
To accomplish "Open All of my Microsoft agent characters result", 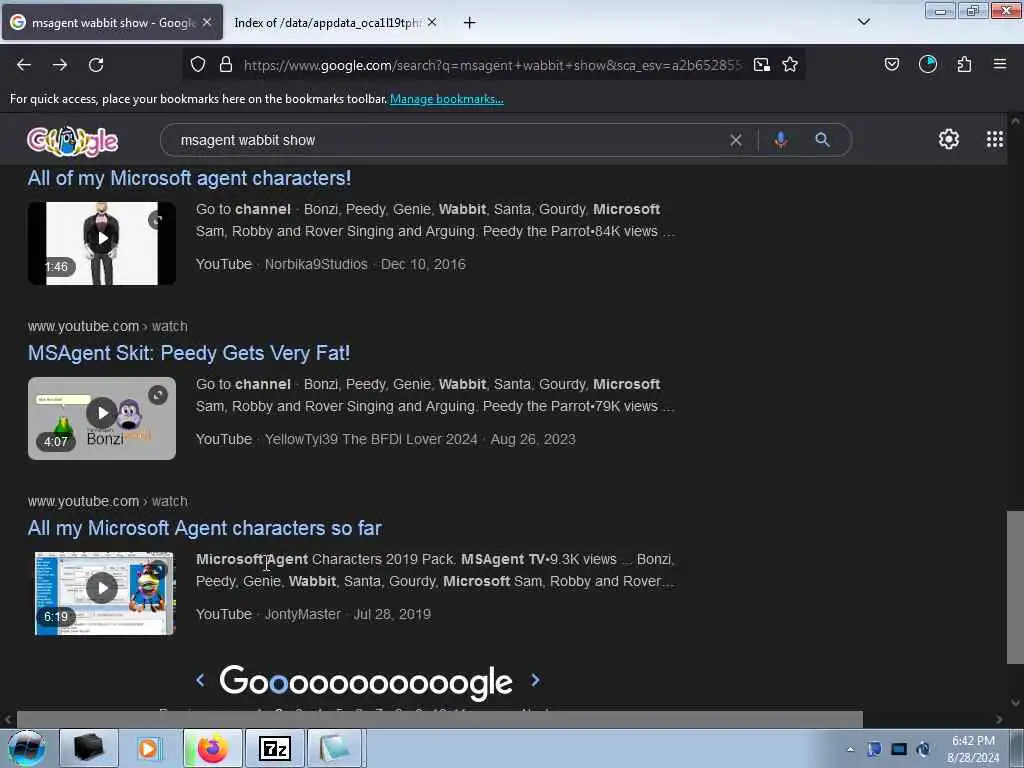I will [189, 178].
